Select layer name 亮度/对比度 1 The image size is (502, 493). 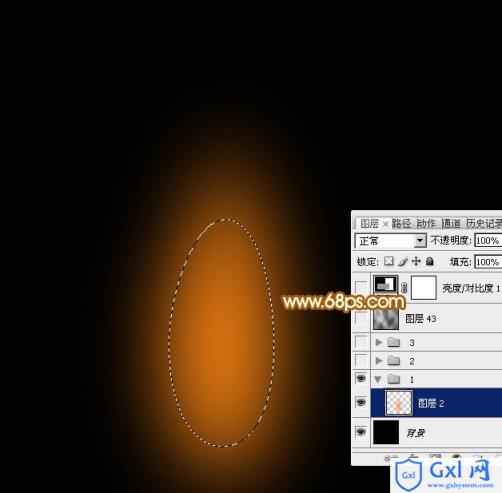[x=471, y=288]
